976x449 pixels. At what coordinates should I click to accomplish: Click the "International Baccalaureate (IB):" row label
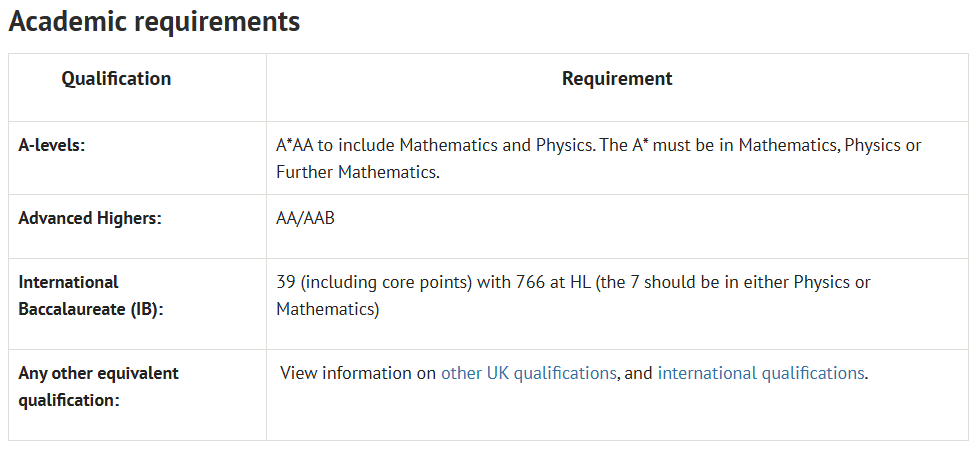90,296
